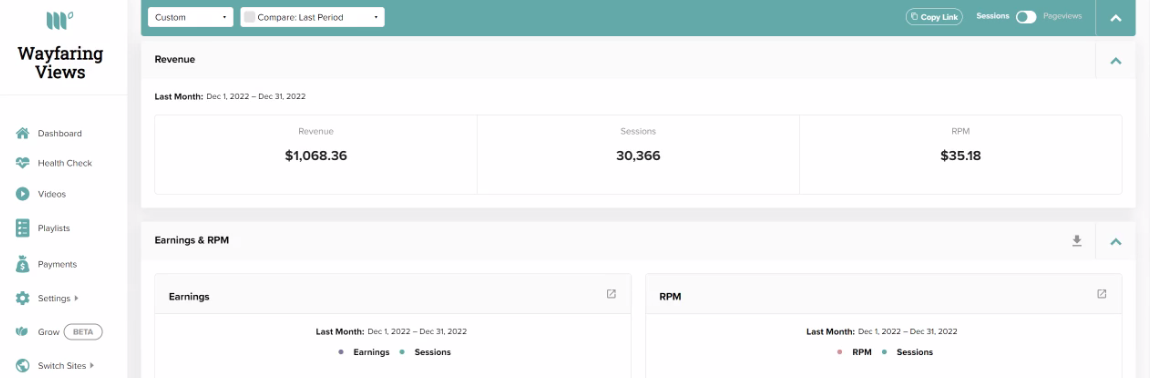Click the Payments money bag icon
This screenshot has height=378, width=1150.
23,263
